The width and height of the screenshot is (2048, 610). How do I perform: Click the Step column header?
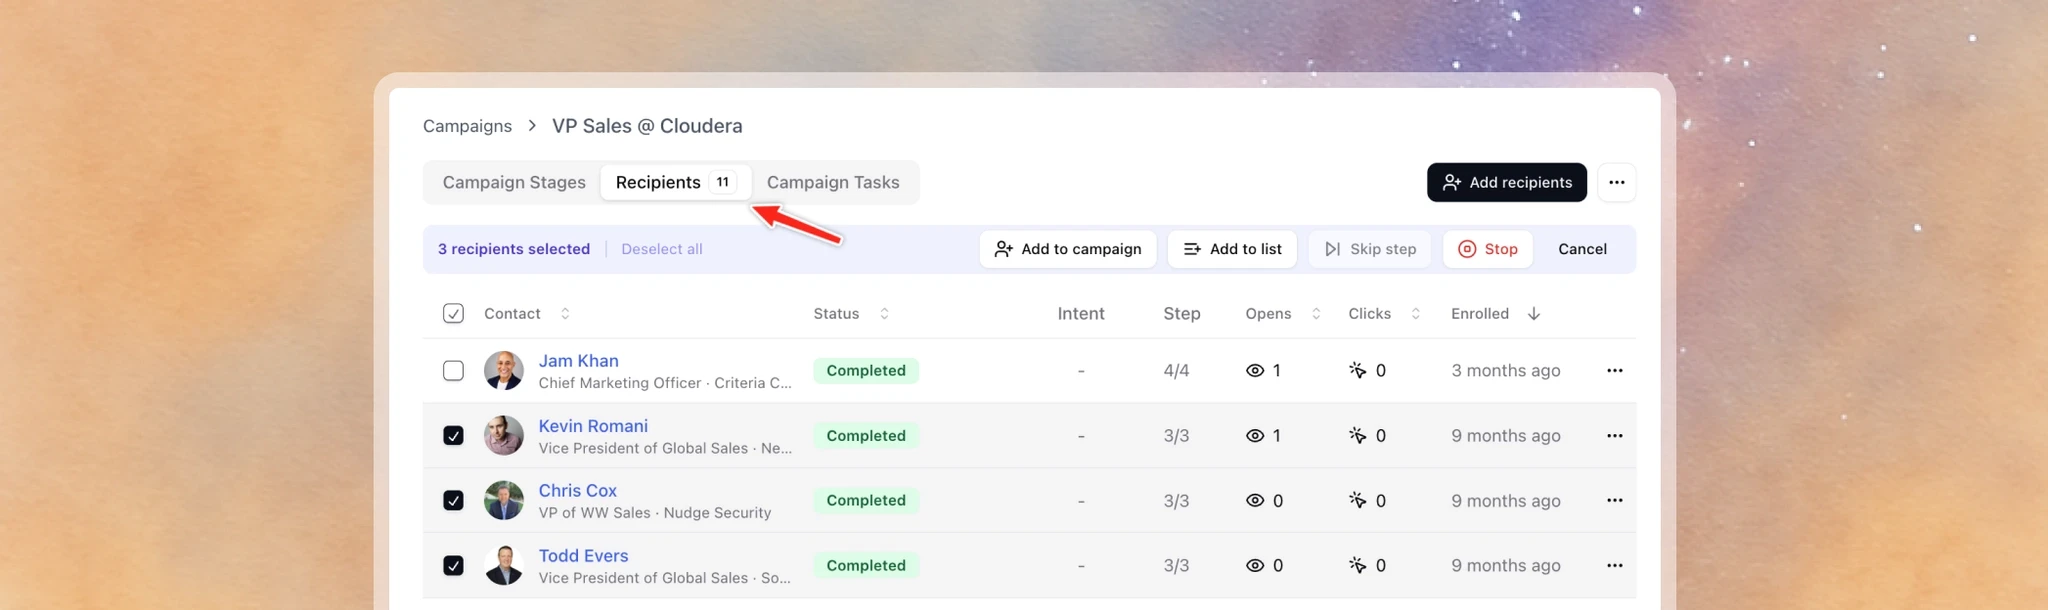click(1181, 313)
